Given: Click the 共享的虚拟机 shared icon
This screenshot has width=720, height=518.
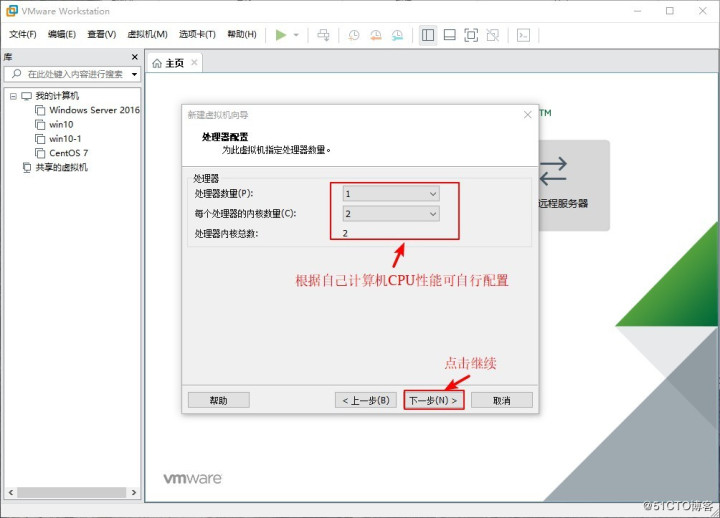Looking at the screenshot, I should pyautogui.click(x=27, y=167).
